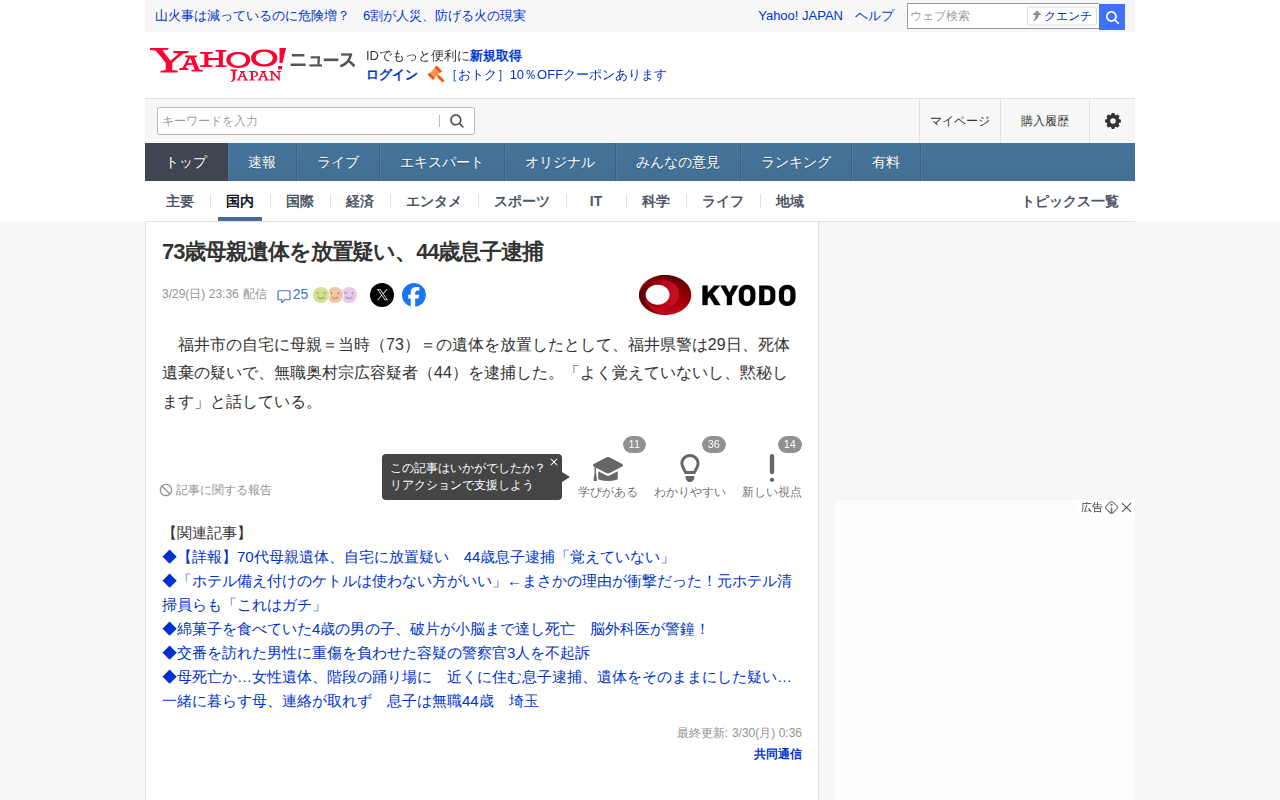Click the ログイン link
The width and height of the screenshot is (1280, 800).
[392, 75]
